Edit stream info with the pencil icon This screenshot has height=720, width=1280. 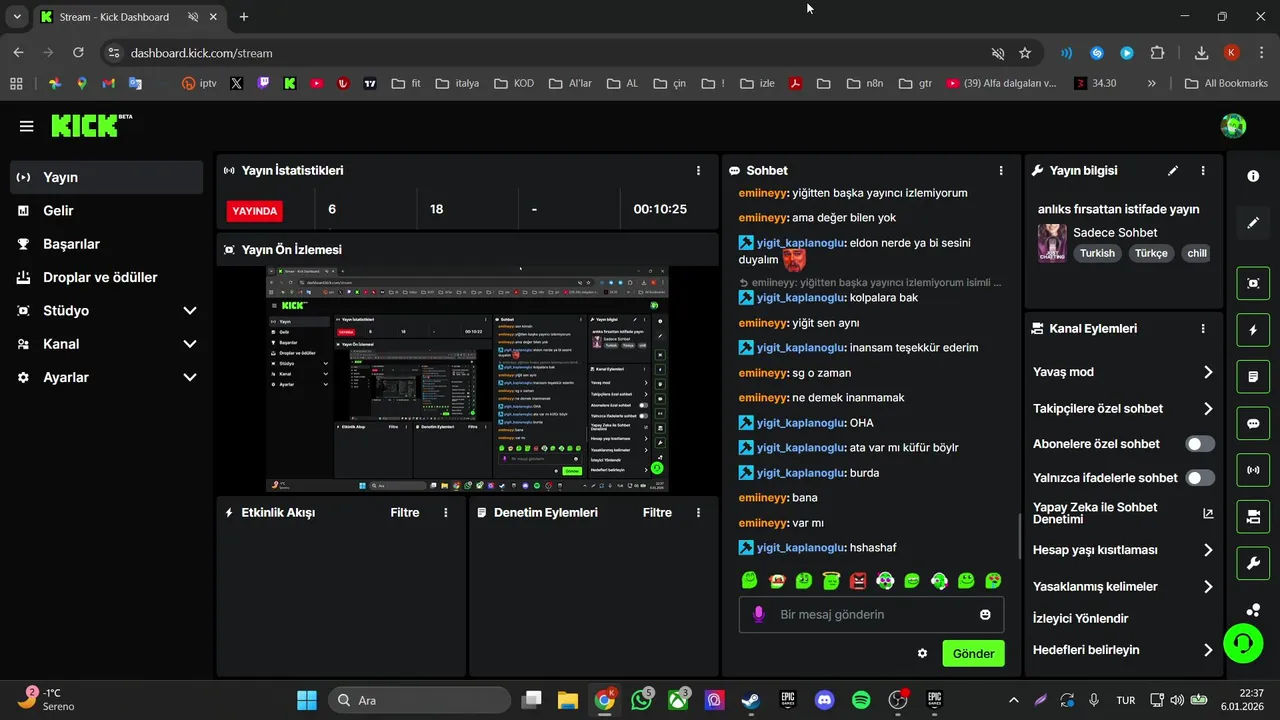pos(1173,171)
